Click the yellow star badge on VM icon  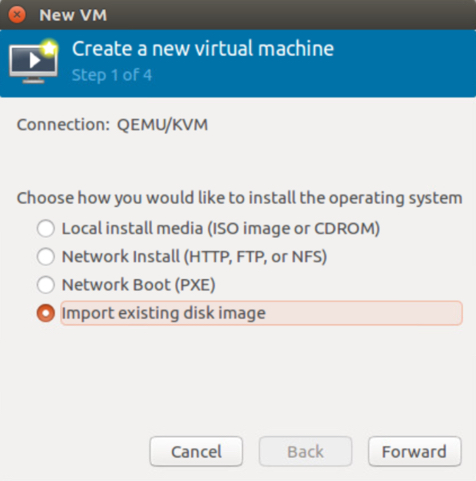coord(49,49)
